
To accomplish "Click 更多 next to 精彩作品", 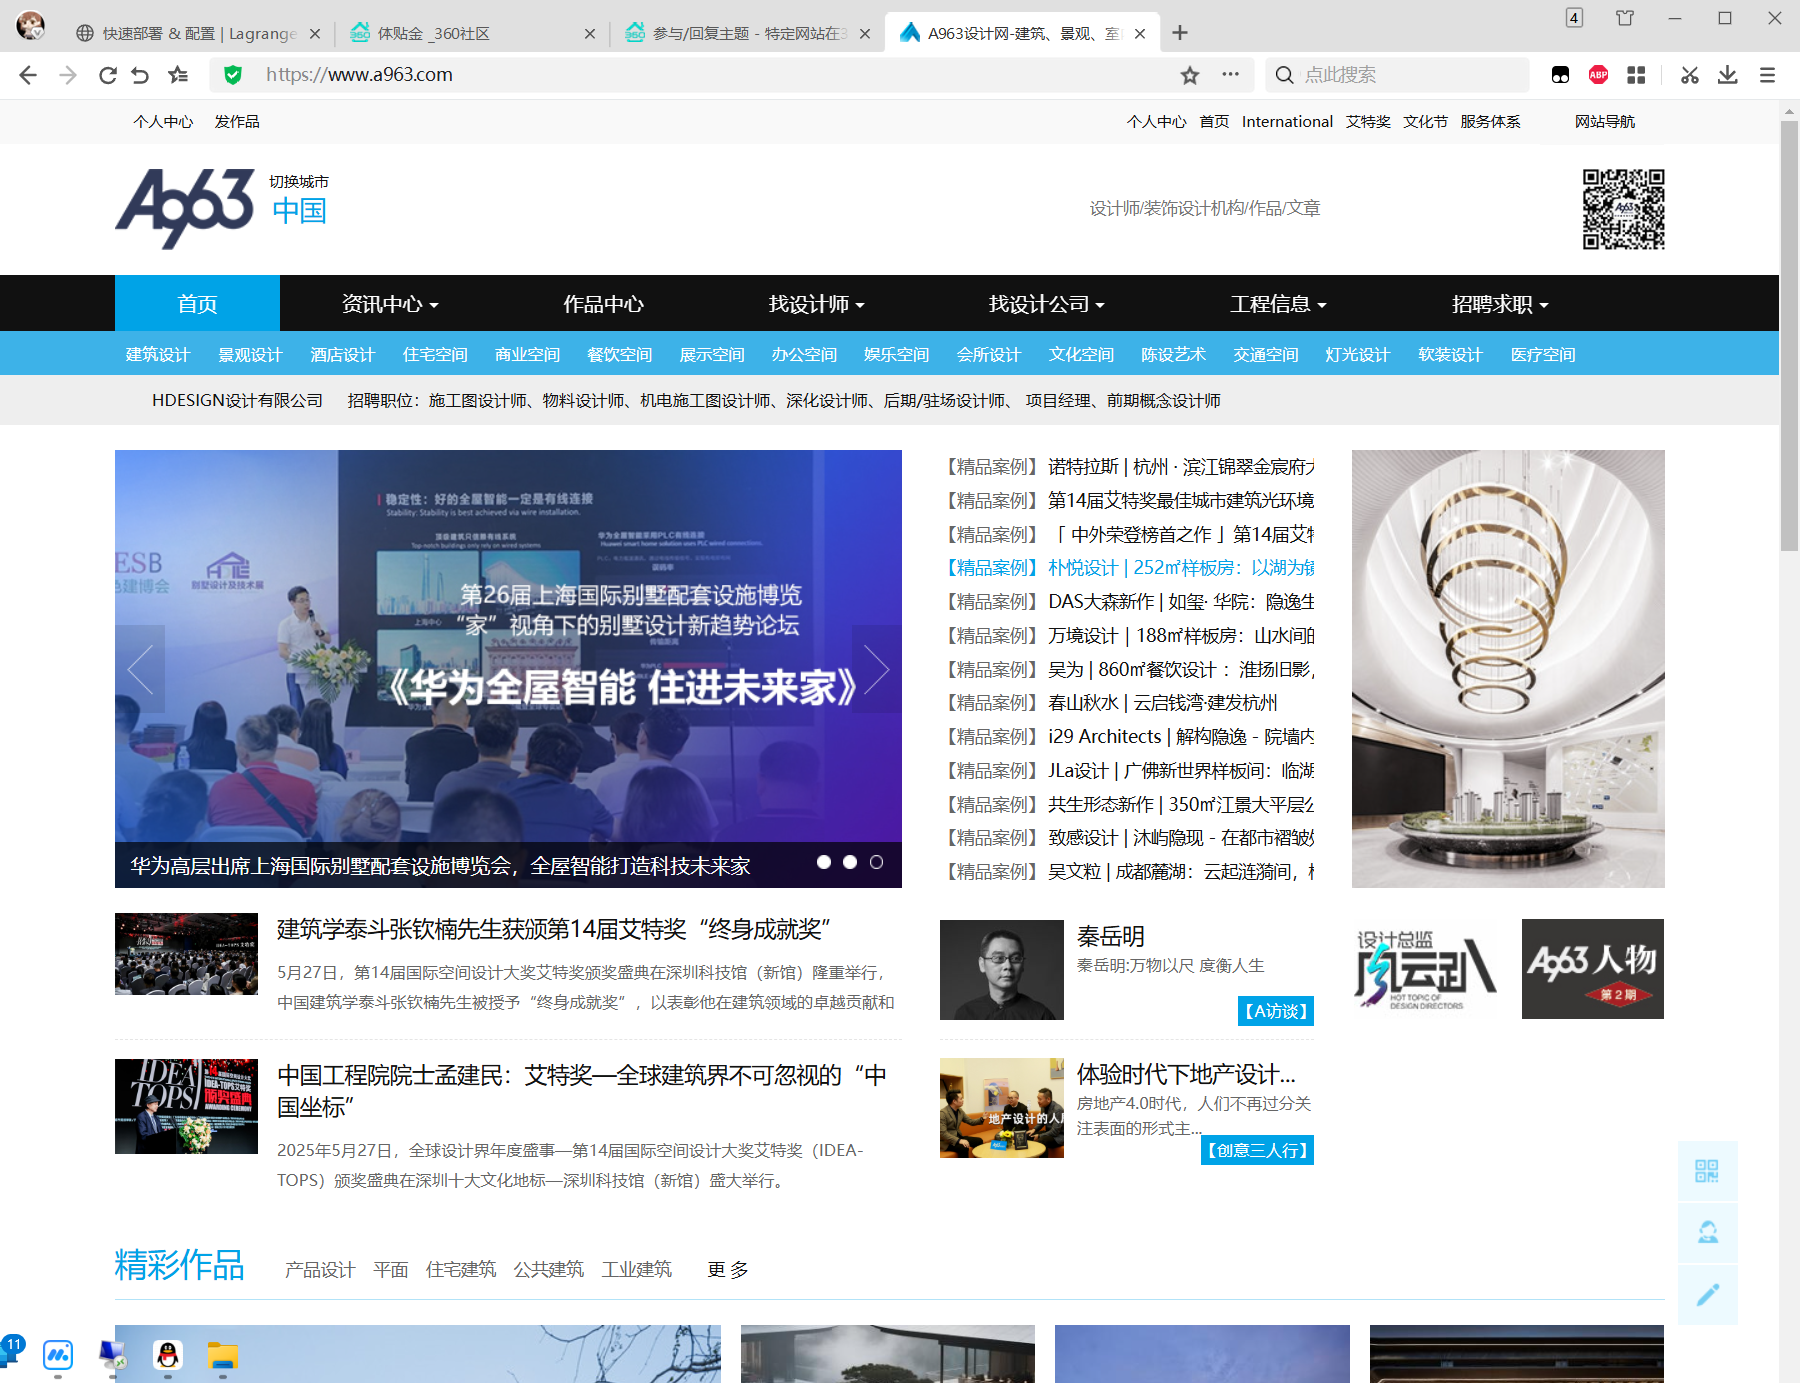I will point(725,1269).
